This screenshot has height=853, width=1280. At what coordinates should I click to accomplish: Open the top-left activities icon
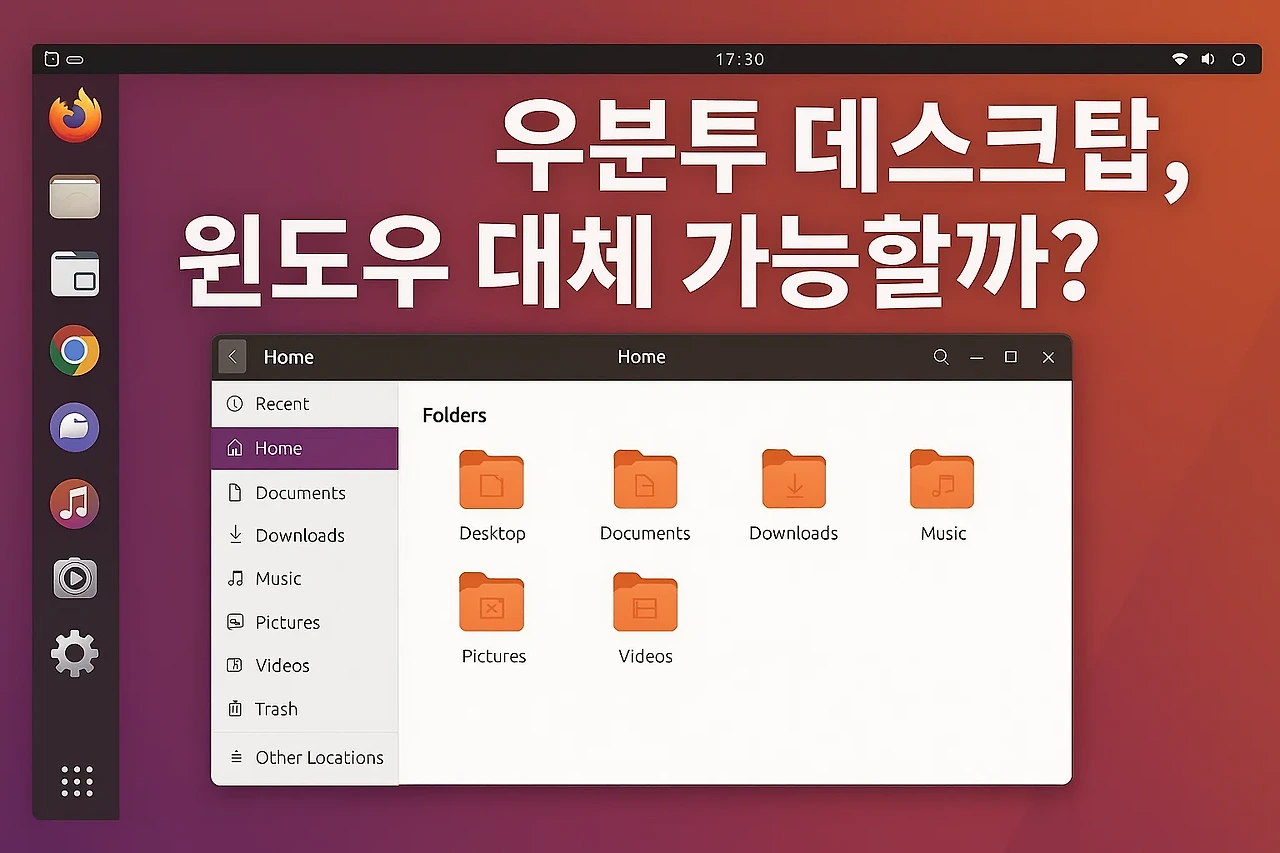52,59
